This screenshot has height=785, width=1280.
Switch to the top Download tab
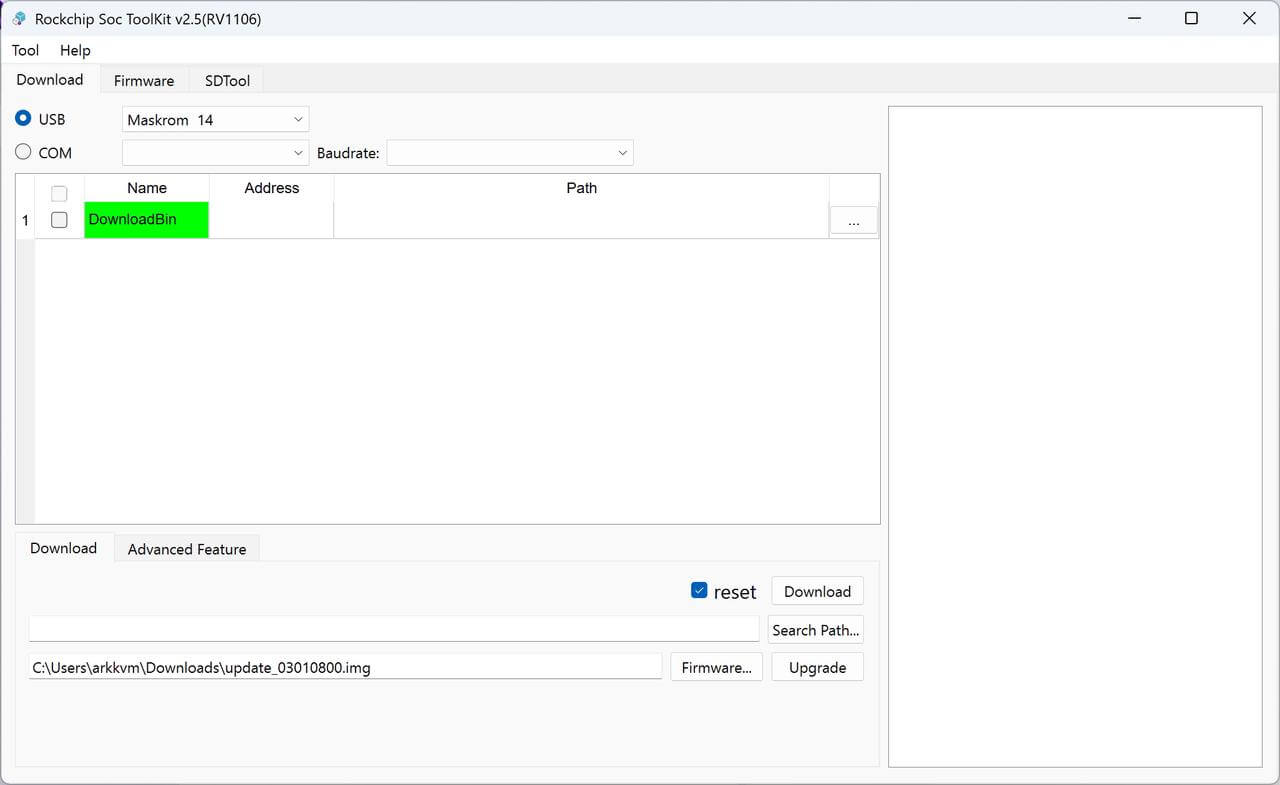(x=50, y=80)
